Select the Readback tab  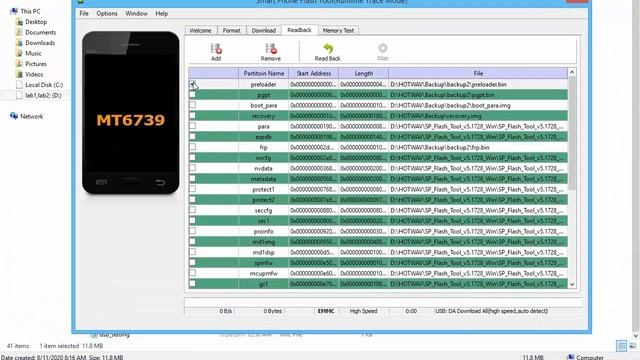(300, 30)
